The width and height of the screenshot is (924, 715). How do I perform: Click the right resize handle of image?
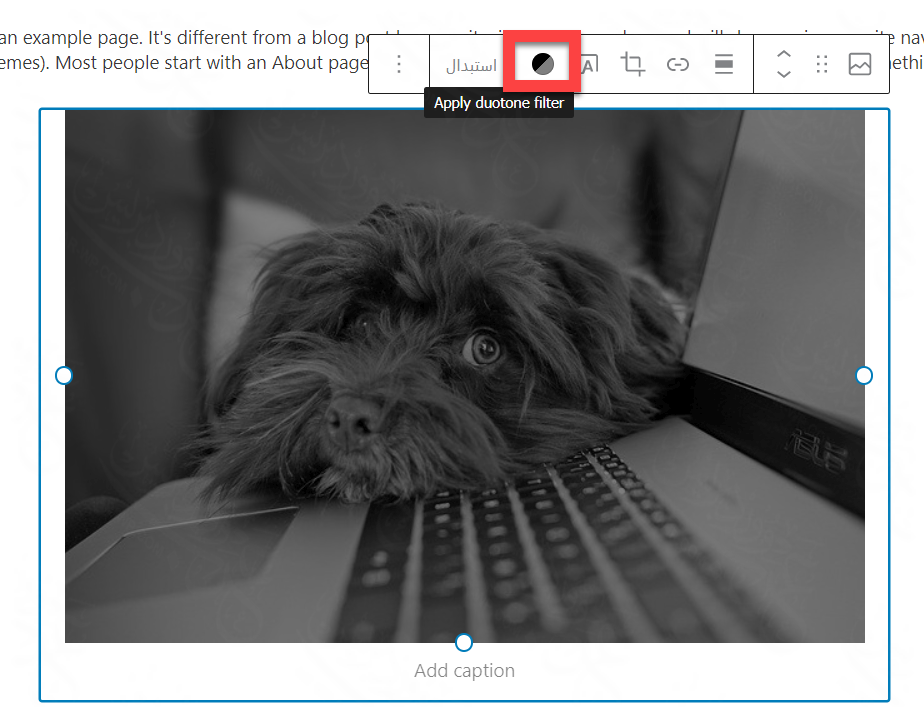pos(864,375)
